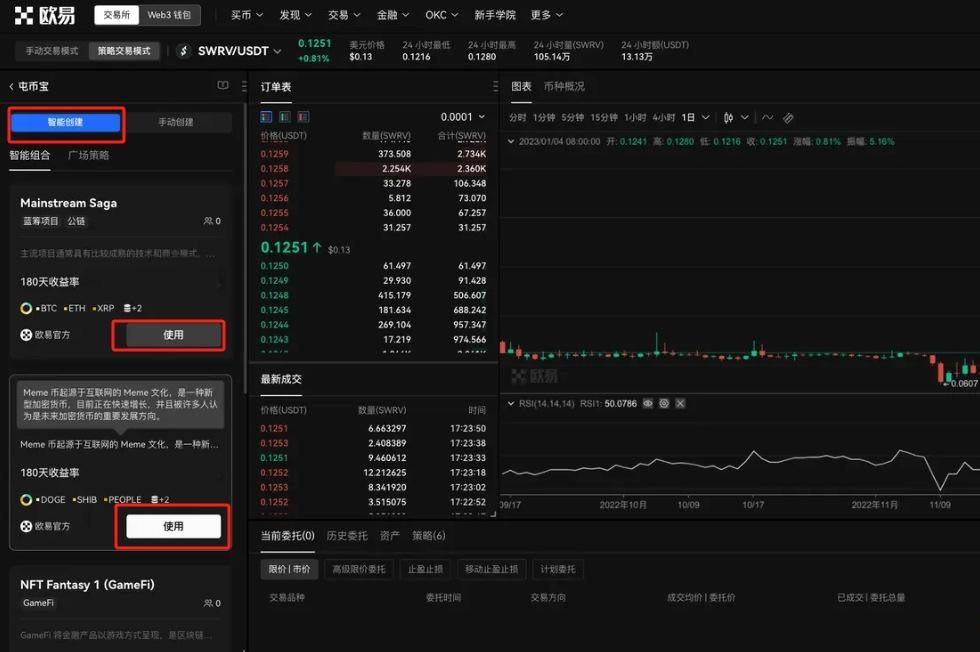Click the attachment icon next to the curve tool
Screen dimensions: 980x652
[788, 118]
